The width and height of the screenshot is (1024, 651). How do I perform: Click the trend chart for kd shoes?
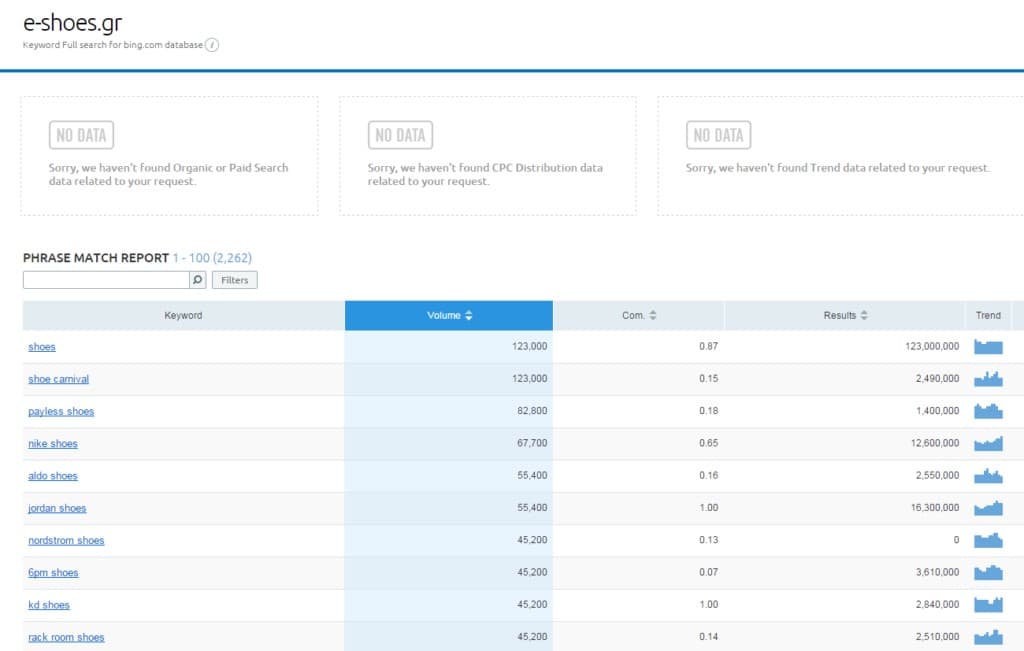tap(988, 605)
